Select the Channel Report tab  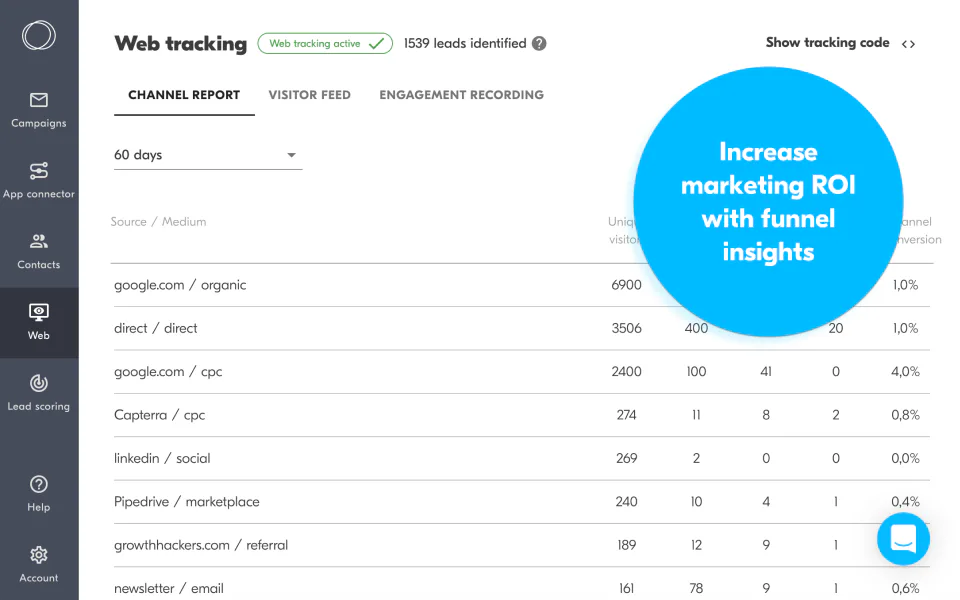pyautogui.click(x=184, y=95)
